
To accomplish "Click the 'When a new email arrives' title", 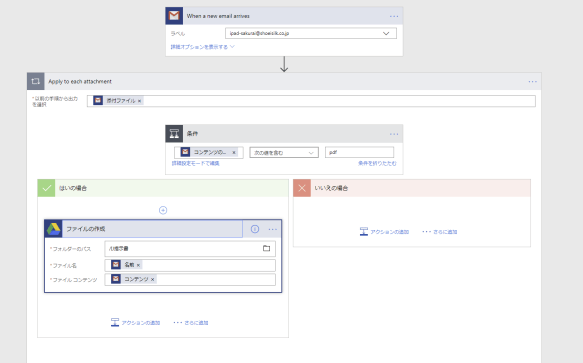I will [x=218, y=16].
